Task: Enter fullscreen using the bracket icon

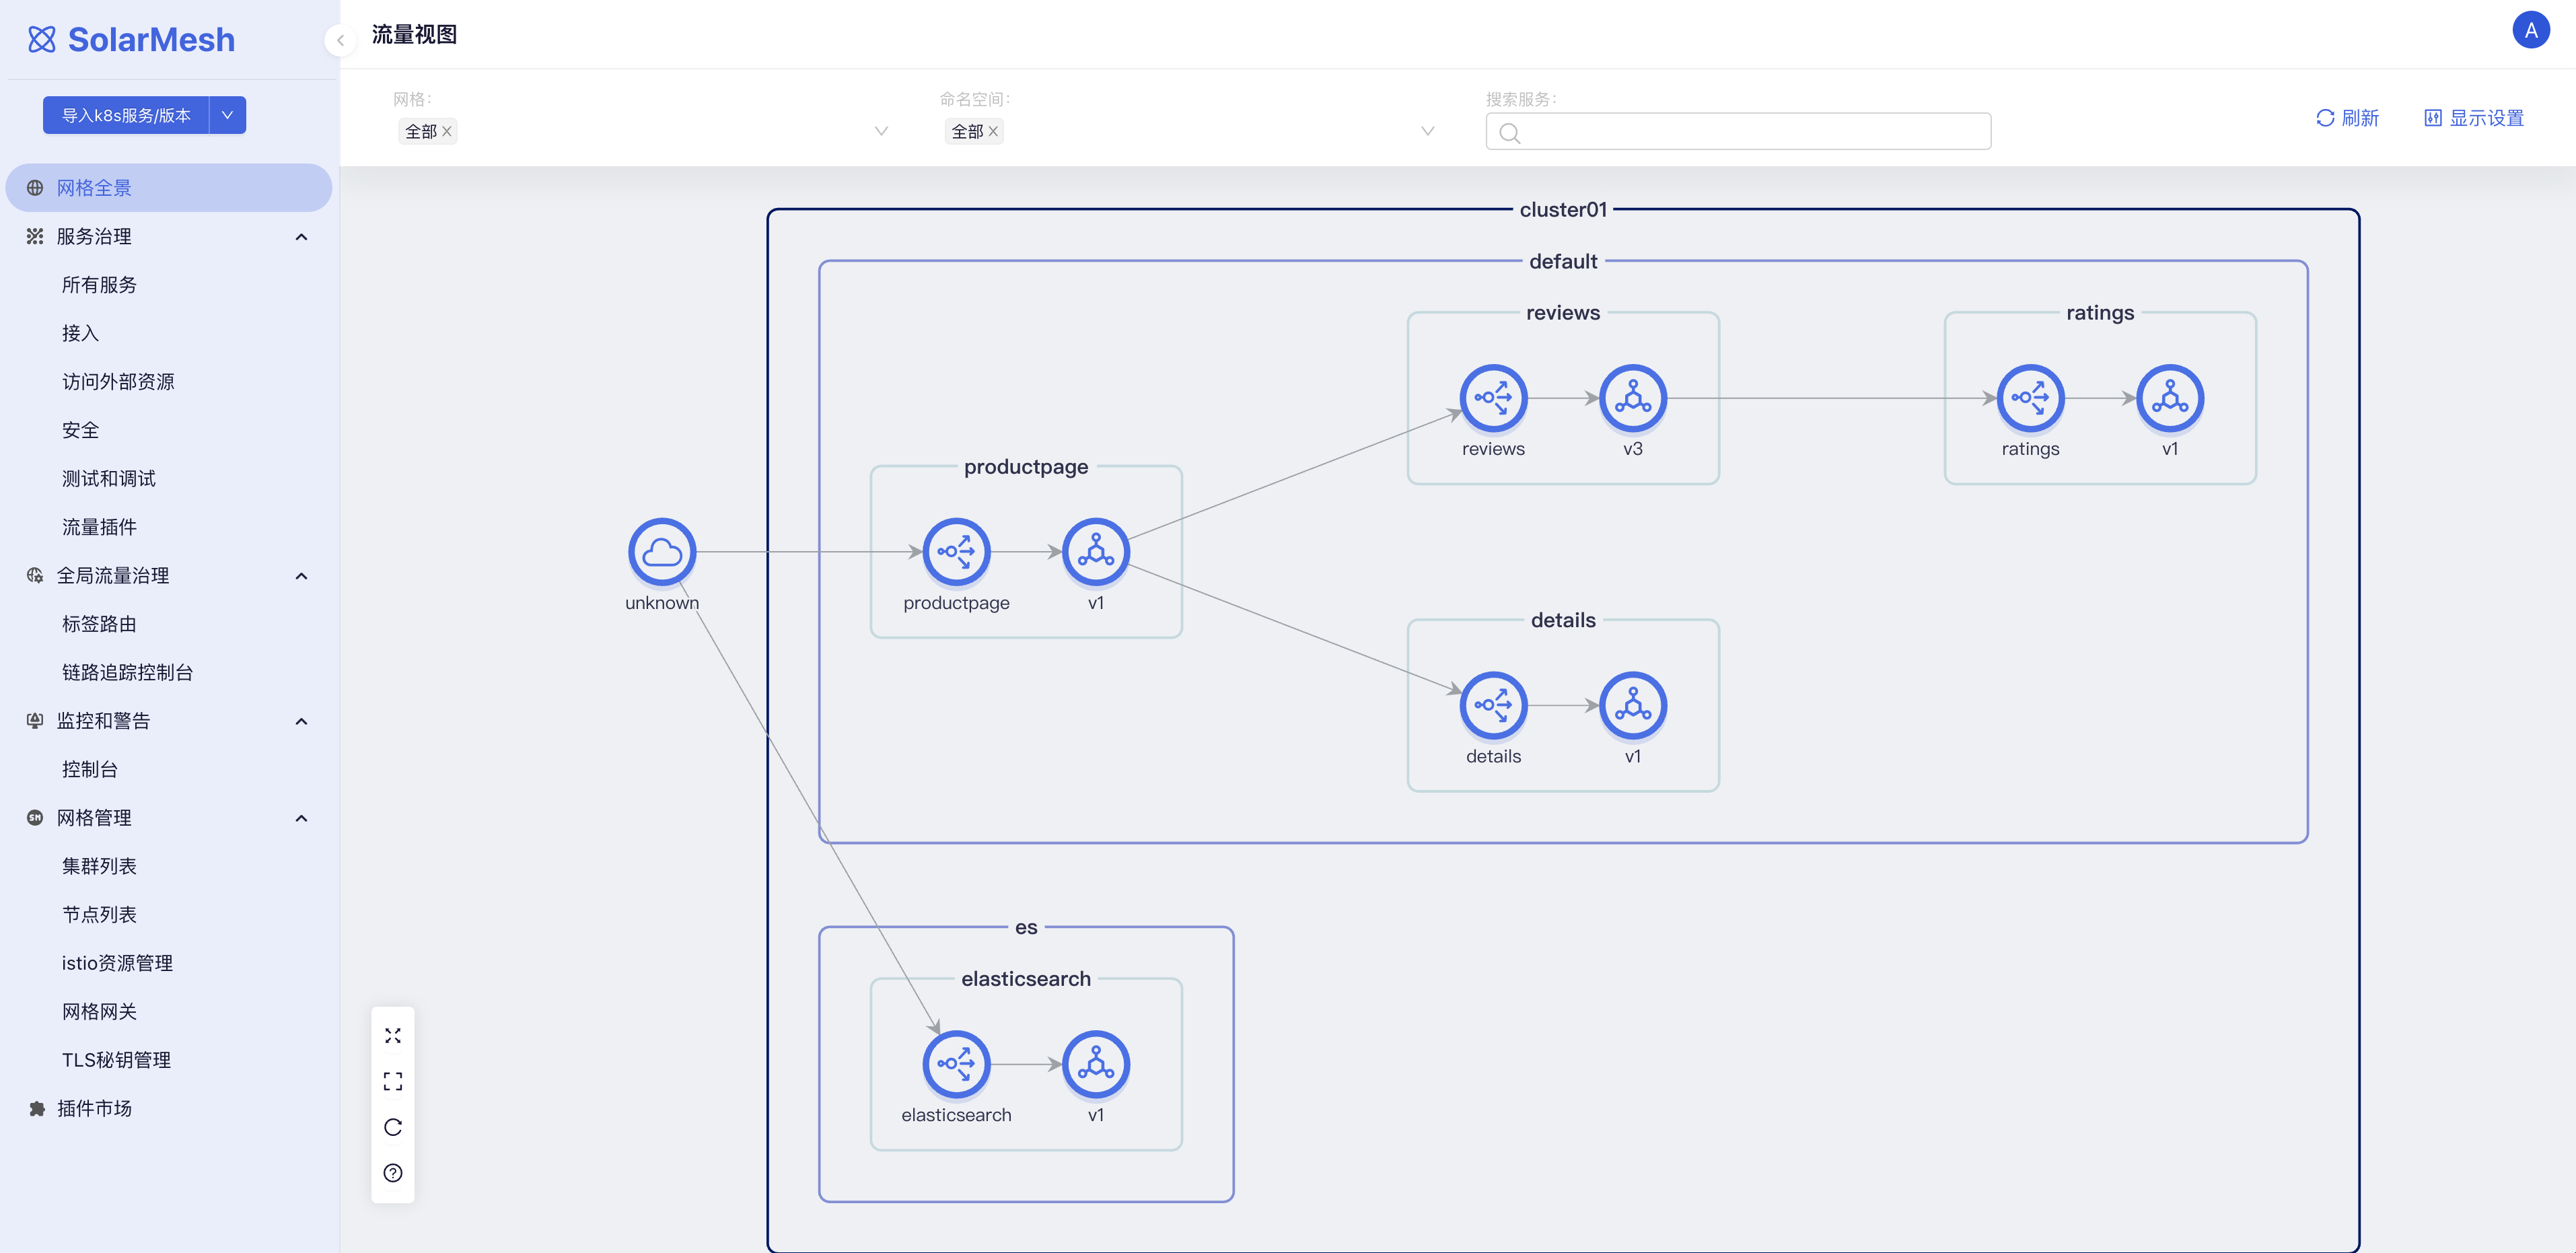Action: click(393, 1081)
